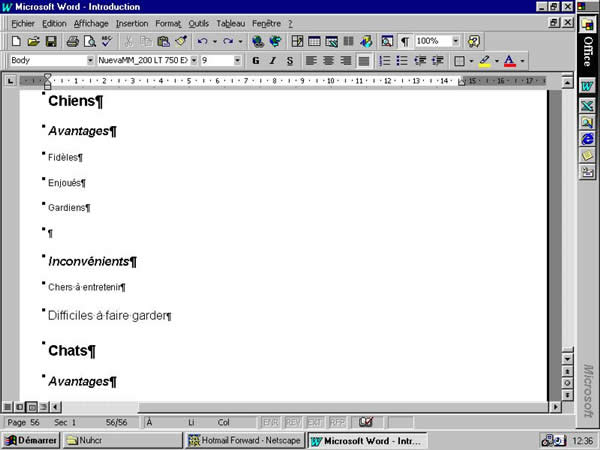
Task: Open the Fichier menu
Action: [23, 24]
